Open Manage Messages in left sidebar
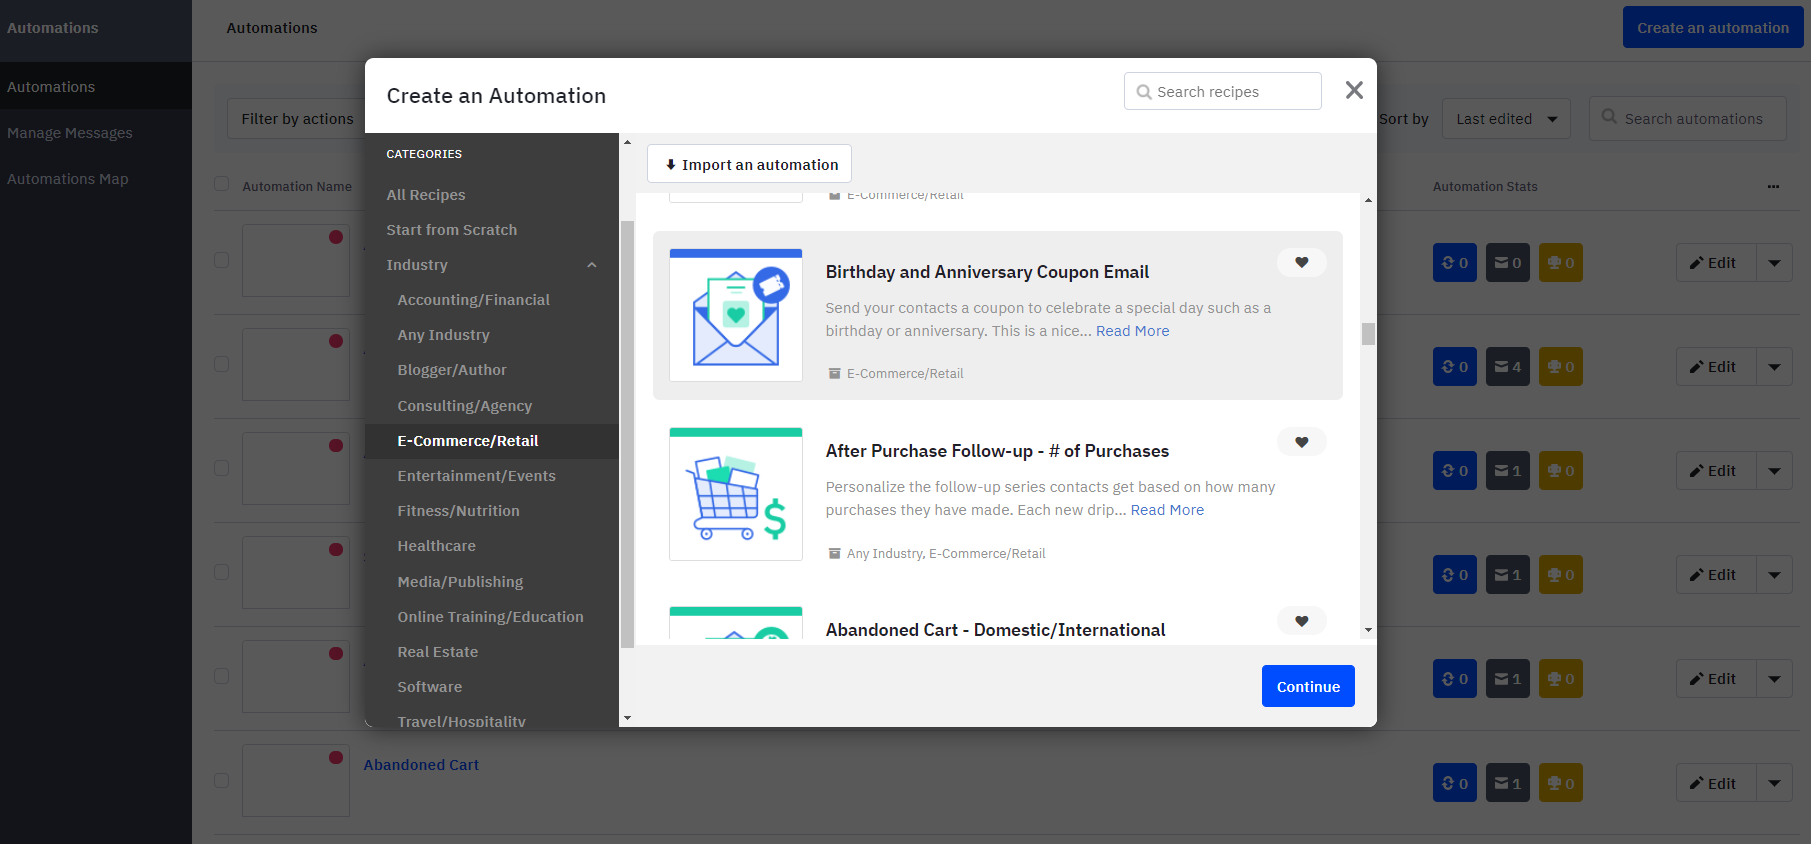 70,133
